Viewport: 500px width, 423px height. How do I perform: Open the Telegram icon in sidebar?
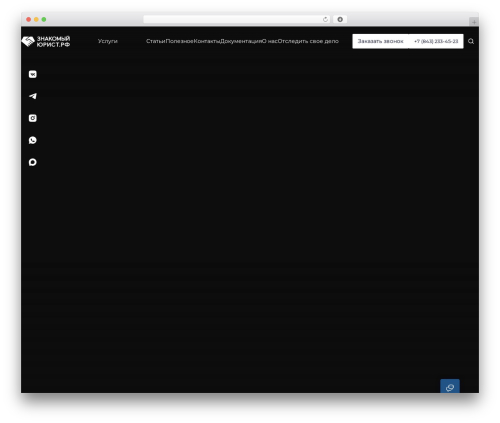point(33,96)
